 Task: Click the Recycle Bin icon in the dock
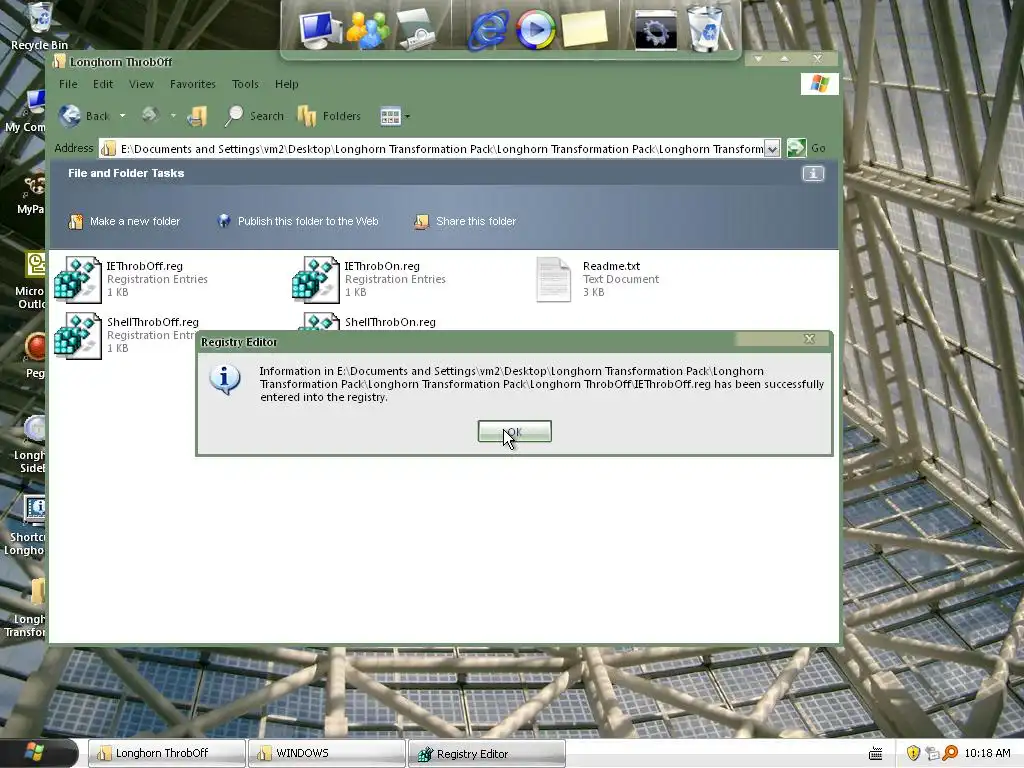pos(705,28)
